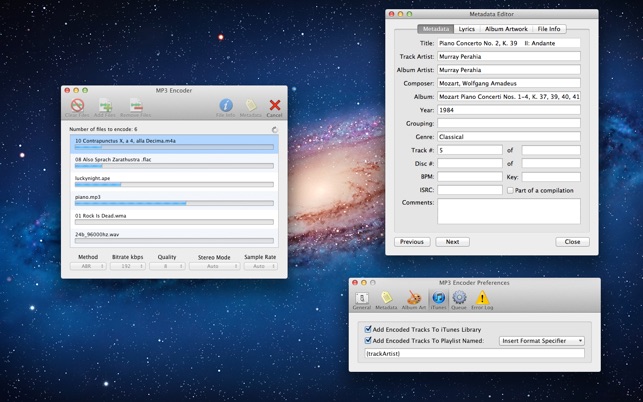643x402 pixels.
Task: Switch to the Album Artwork tab
Action: coord(507,29)
